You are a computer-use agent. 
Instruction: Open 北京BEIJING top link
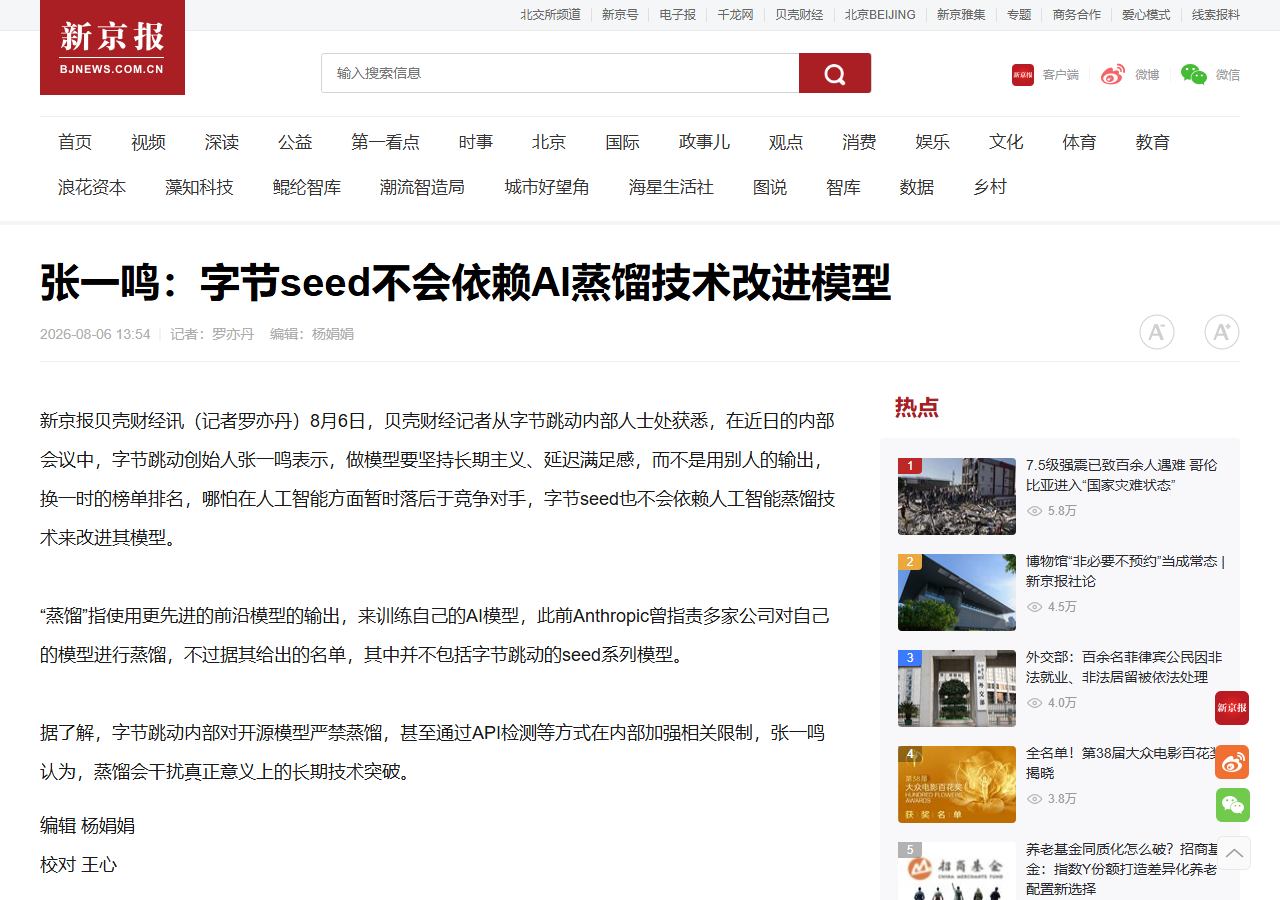(x=880, y=15)
